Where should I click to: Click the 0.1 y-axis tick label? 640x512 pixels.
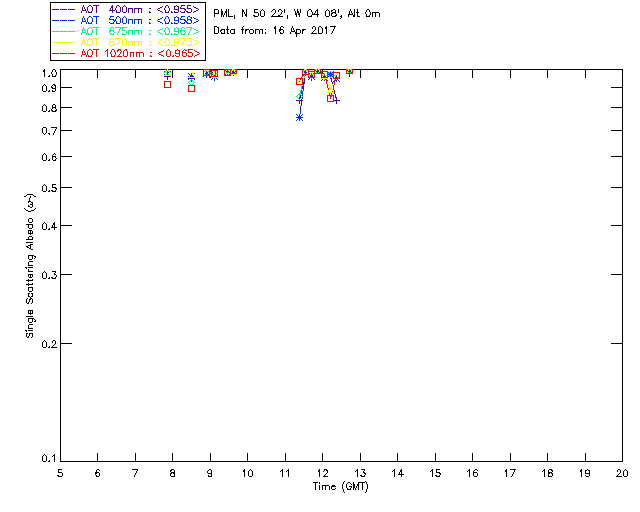[x=49, y=459]
